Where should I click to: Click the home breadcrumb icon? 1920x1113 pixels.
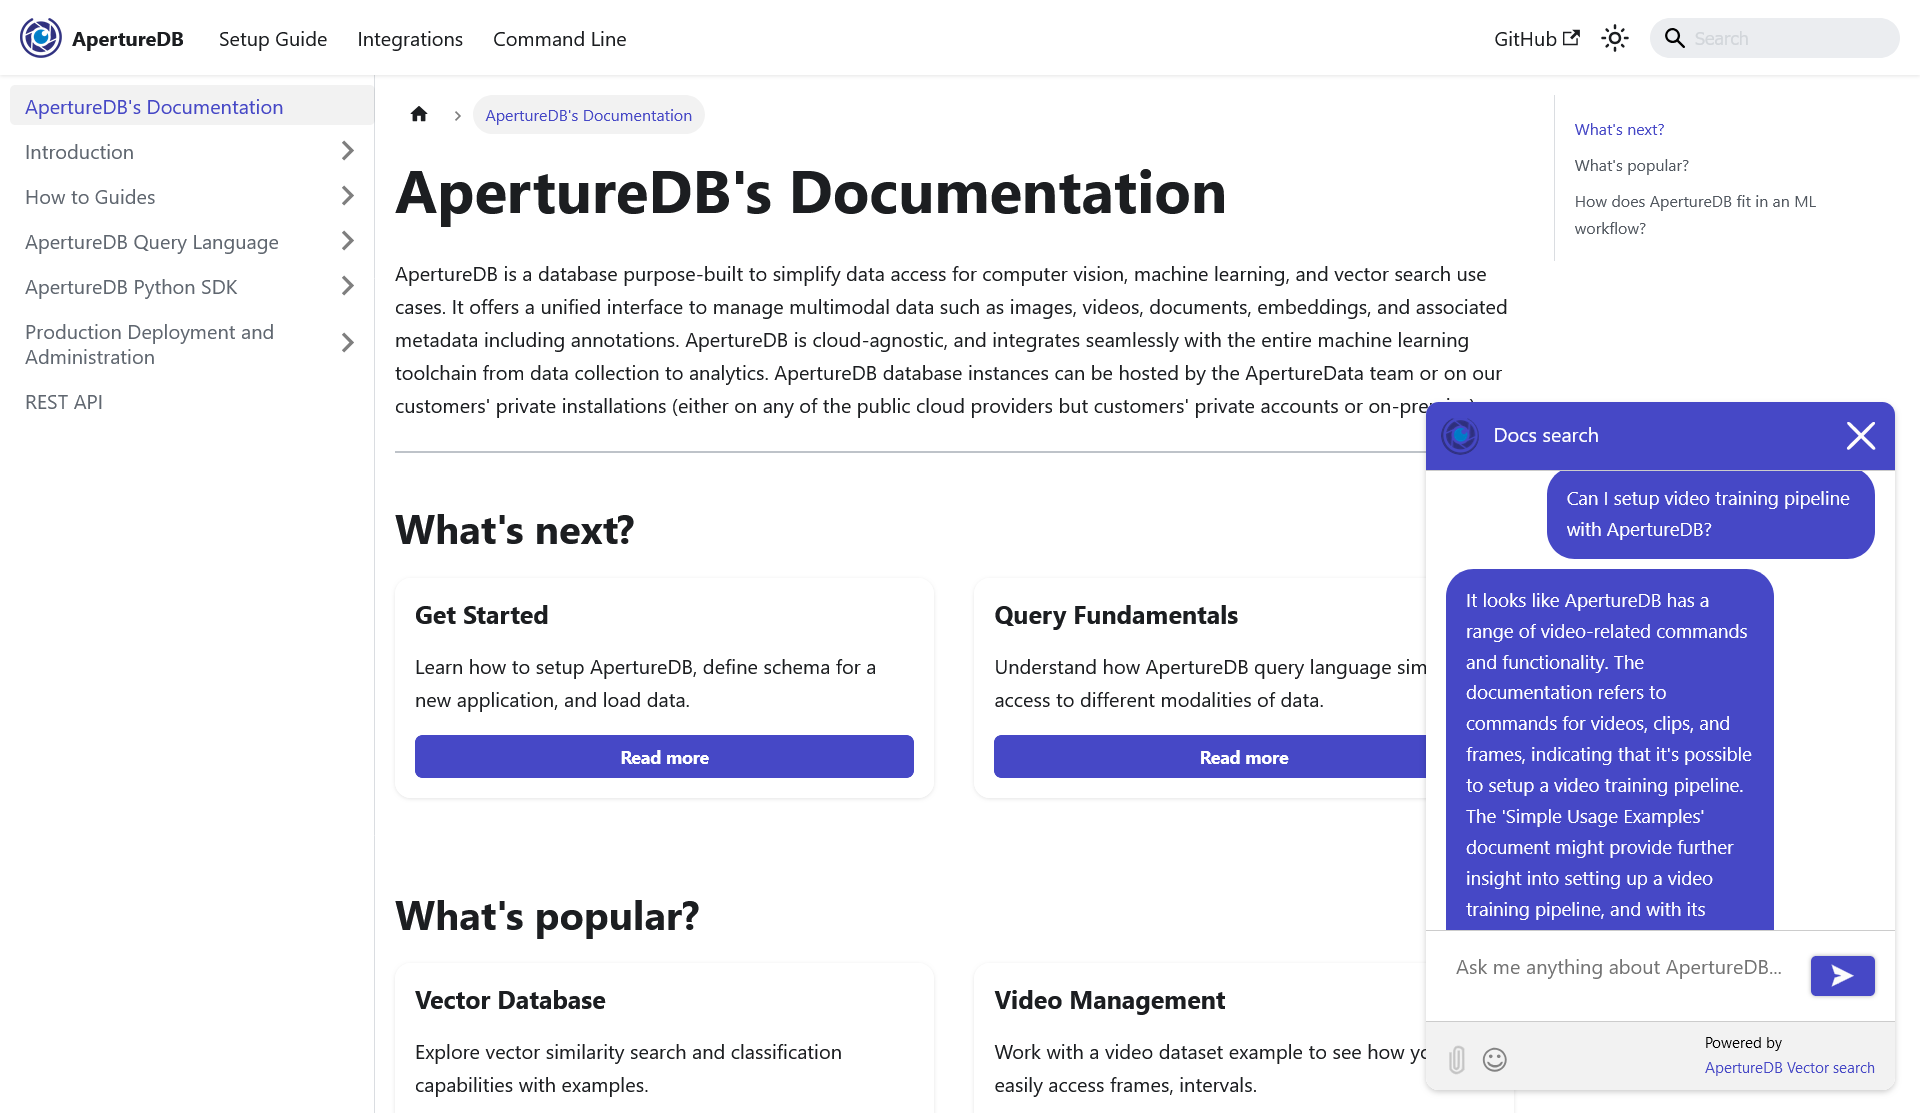[419, 115]
